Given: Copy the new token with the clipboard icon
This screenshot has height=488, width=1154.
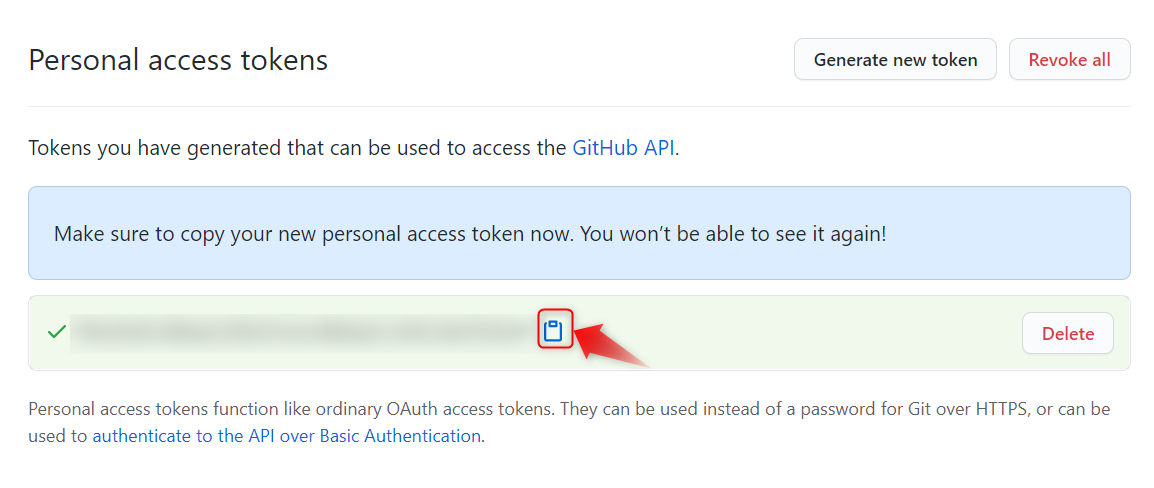Looking at the screenshot, I should pyautogui.click(x=553, y=332).
